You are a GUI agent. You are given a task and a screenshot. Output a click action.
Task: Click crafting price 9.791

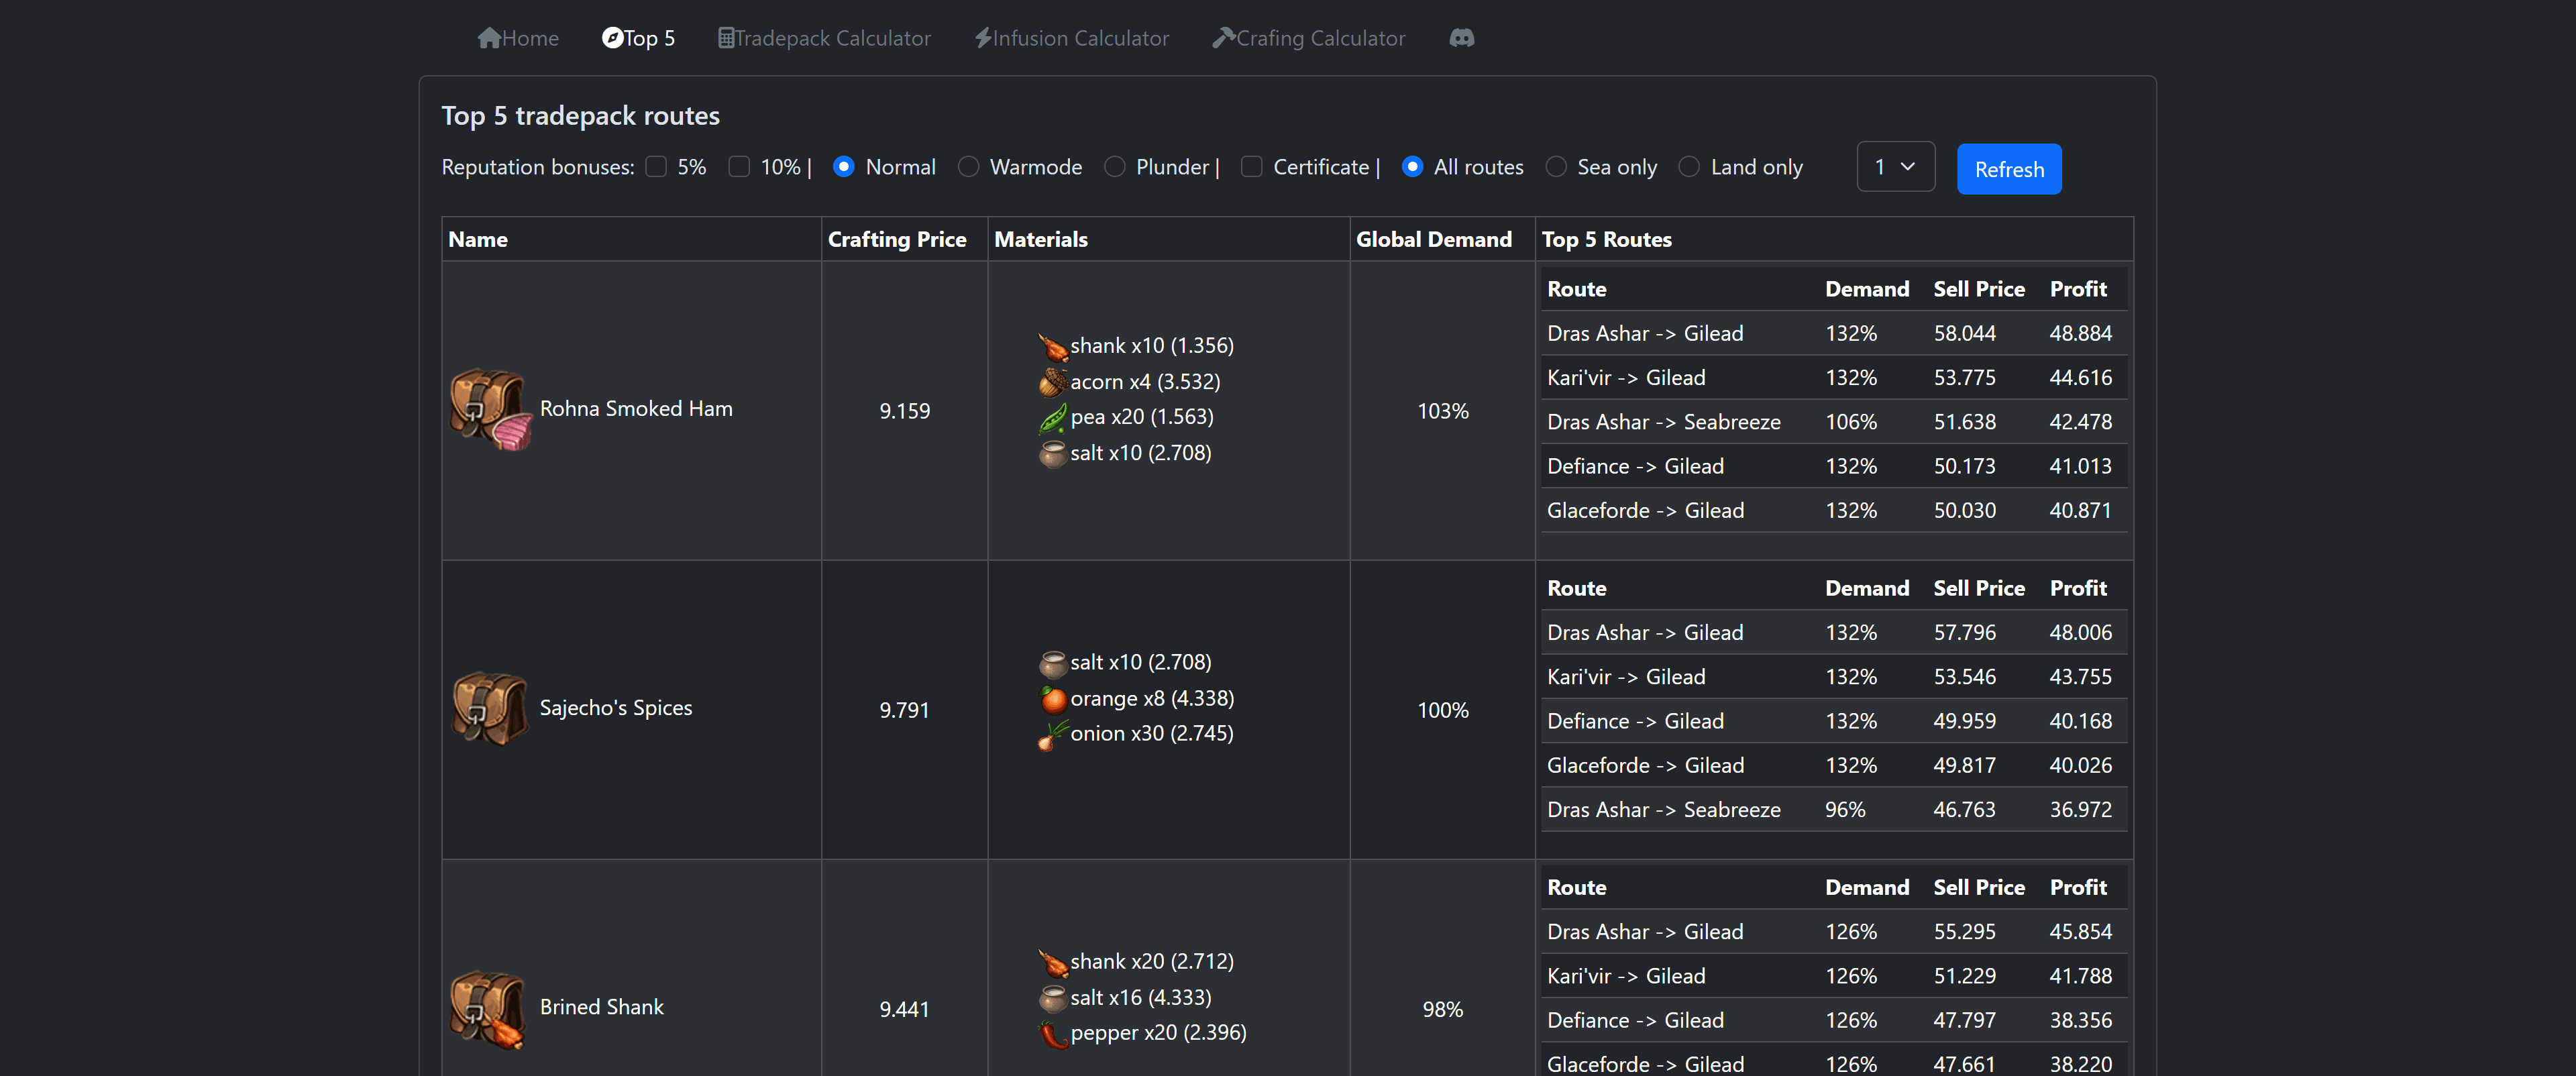point(904,710)
